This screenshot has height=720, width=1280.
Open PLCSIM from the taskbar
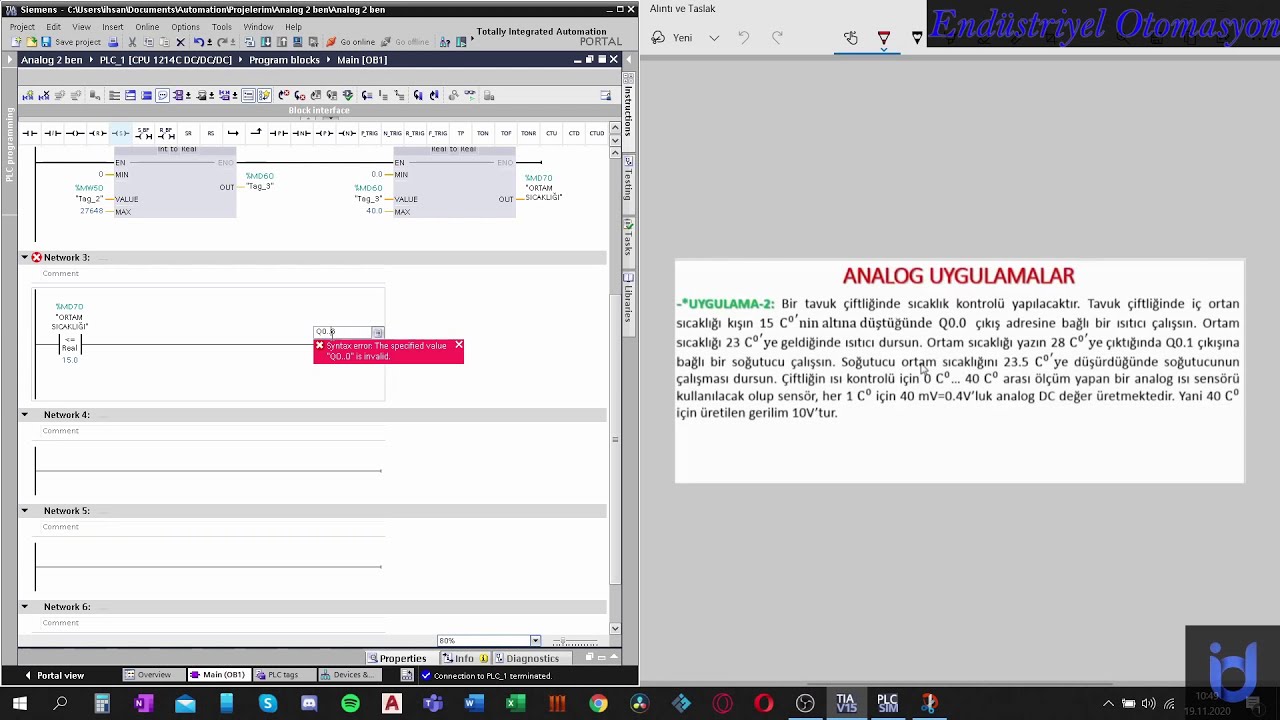887,704
